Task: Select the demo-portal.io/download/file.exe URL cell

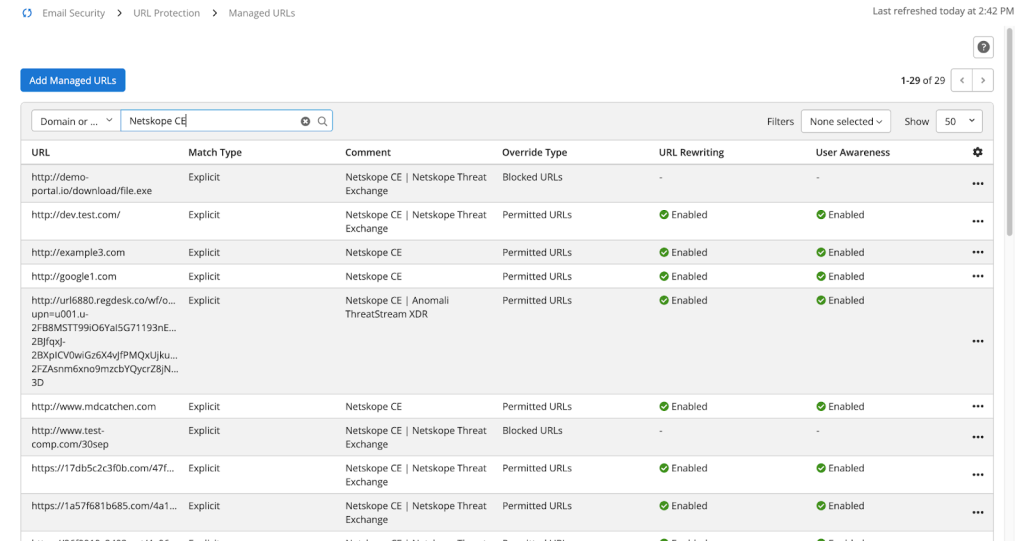Action: (x=91, y=184)
